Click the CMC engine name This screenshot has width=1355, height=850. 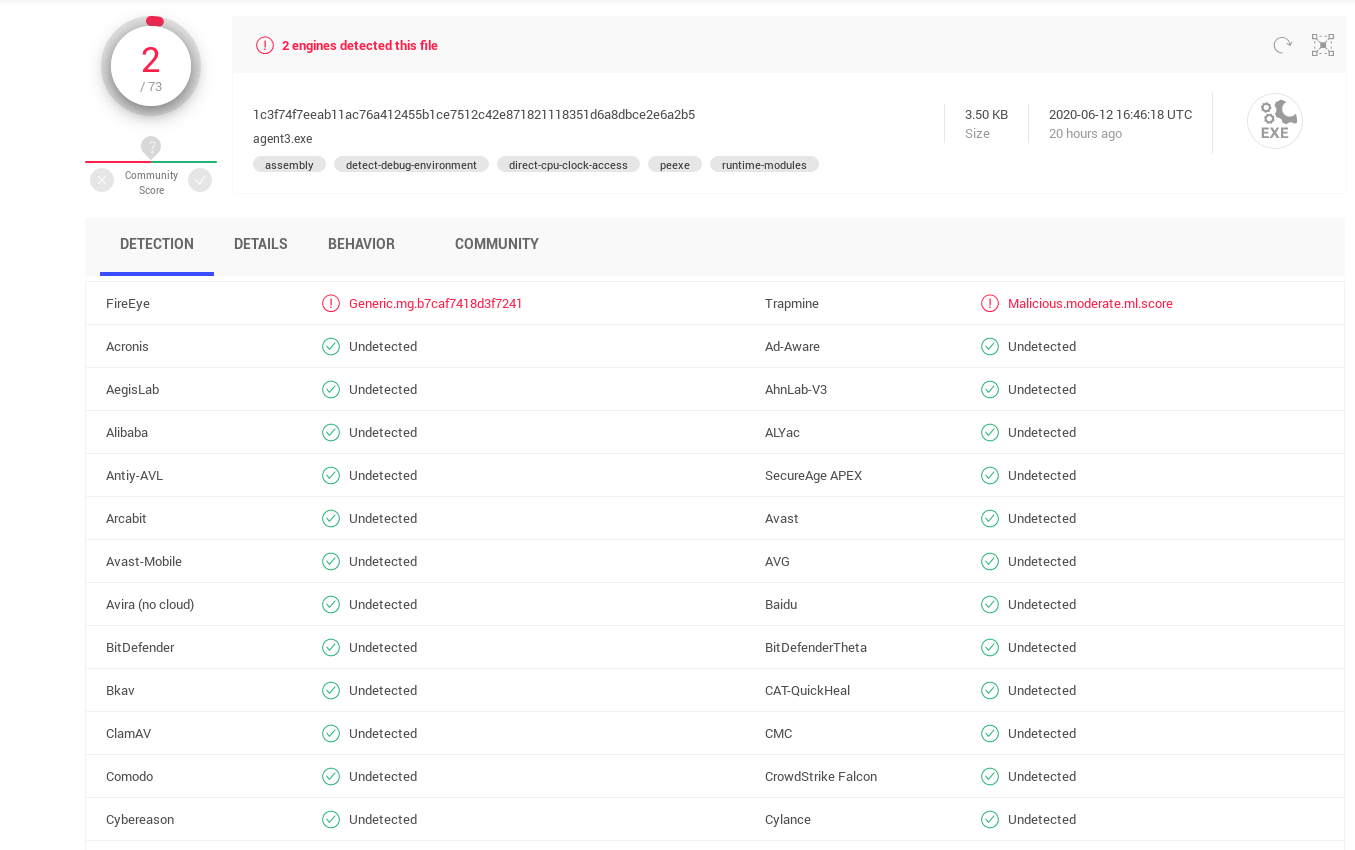pyautogui.click(x=779, y=733)
